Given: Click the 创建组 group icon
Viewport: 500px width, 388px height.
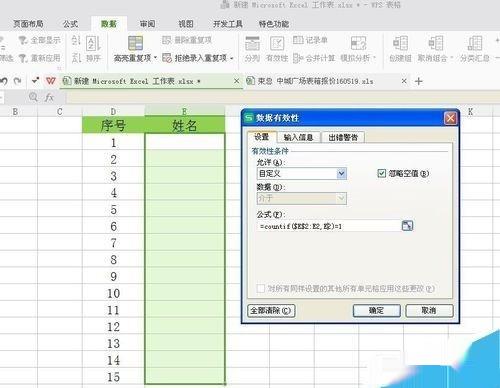Looking at the screenshot, I should [x=400, y=43].
